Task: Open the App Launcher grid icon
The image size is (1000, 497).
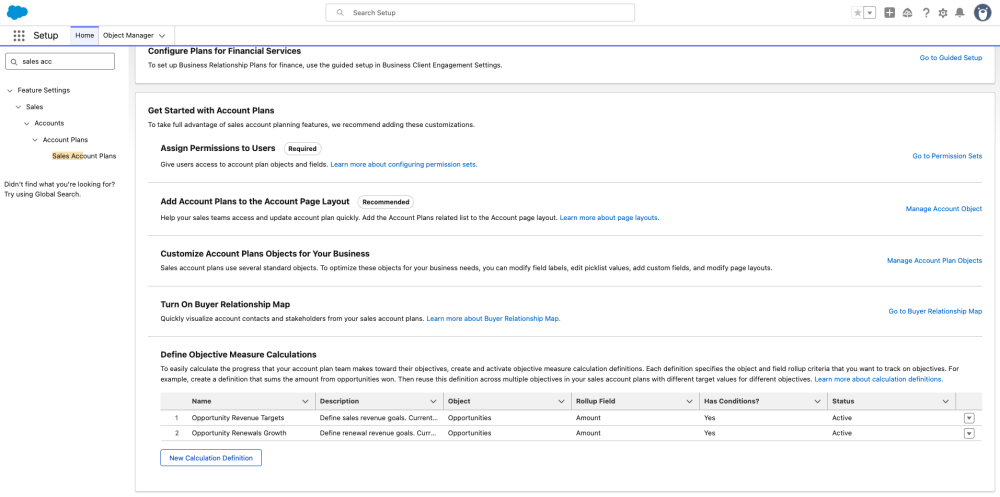Action: [x=19, y=36]
